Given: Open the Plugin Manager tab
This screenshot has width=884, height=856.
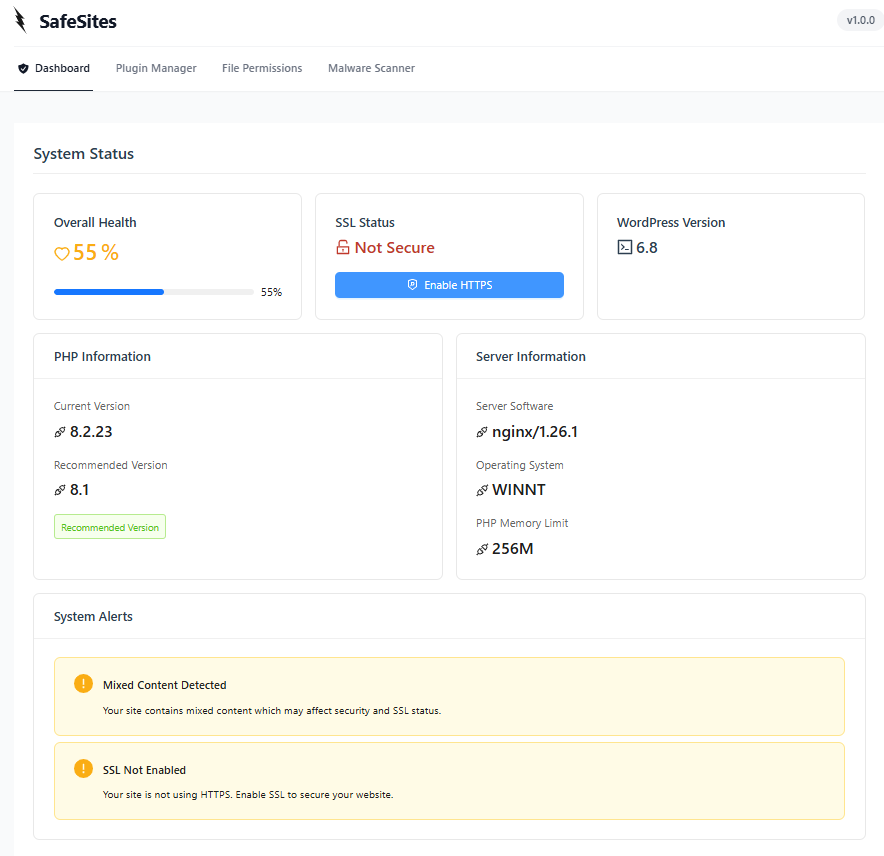Looking at the screenshot, I should point(156,69).
